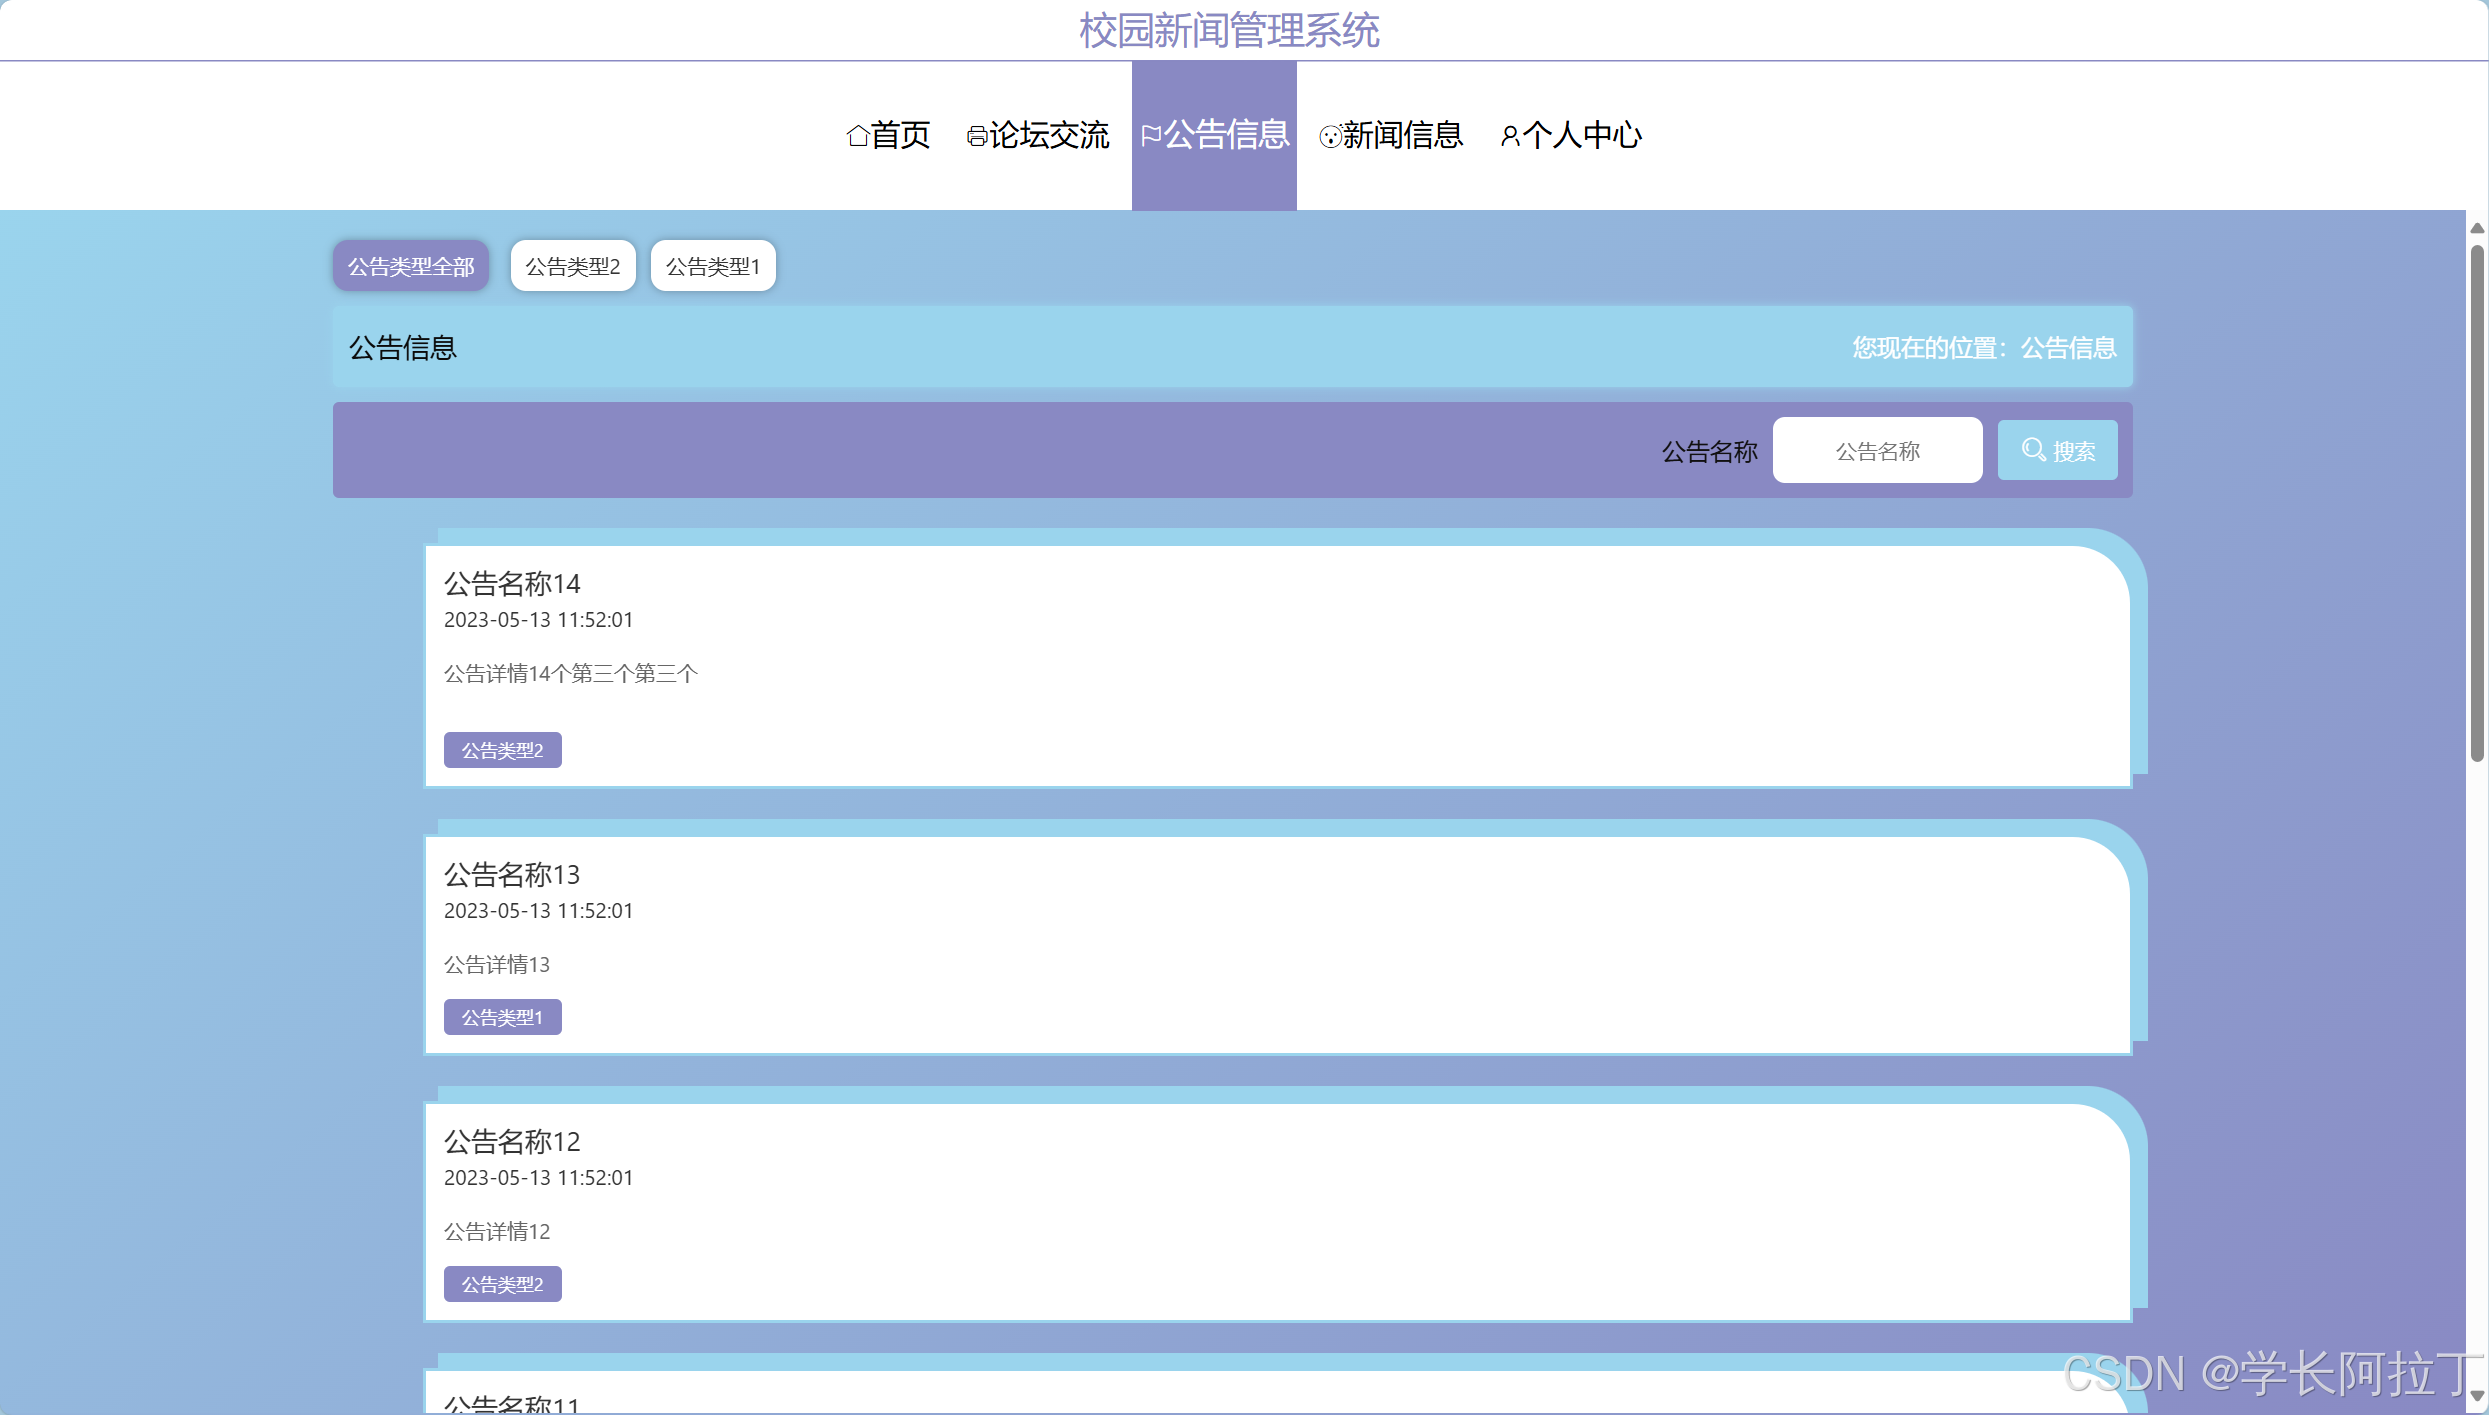Filter by 公告类型2 tab

[573, 266]
